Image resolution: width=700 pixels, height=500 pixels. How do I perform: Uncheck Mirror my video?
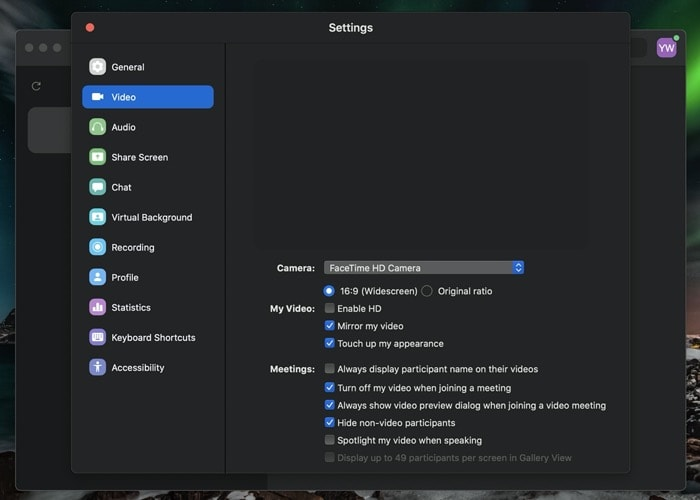[x=330, y=326]
